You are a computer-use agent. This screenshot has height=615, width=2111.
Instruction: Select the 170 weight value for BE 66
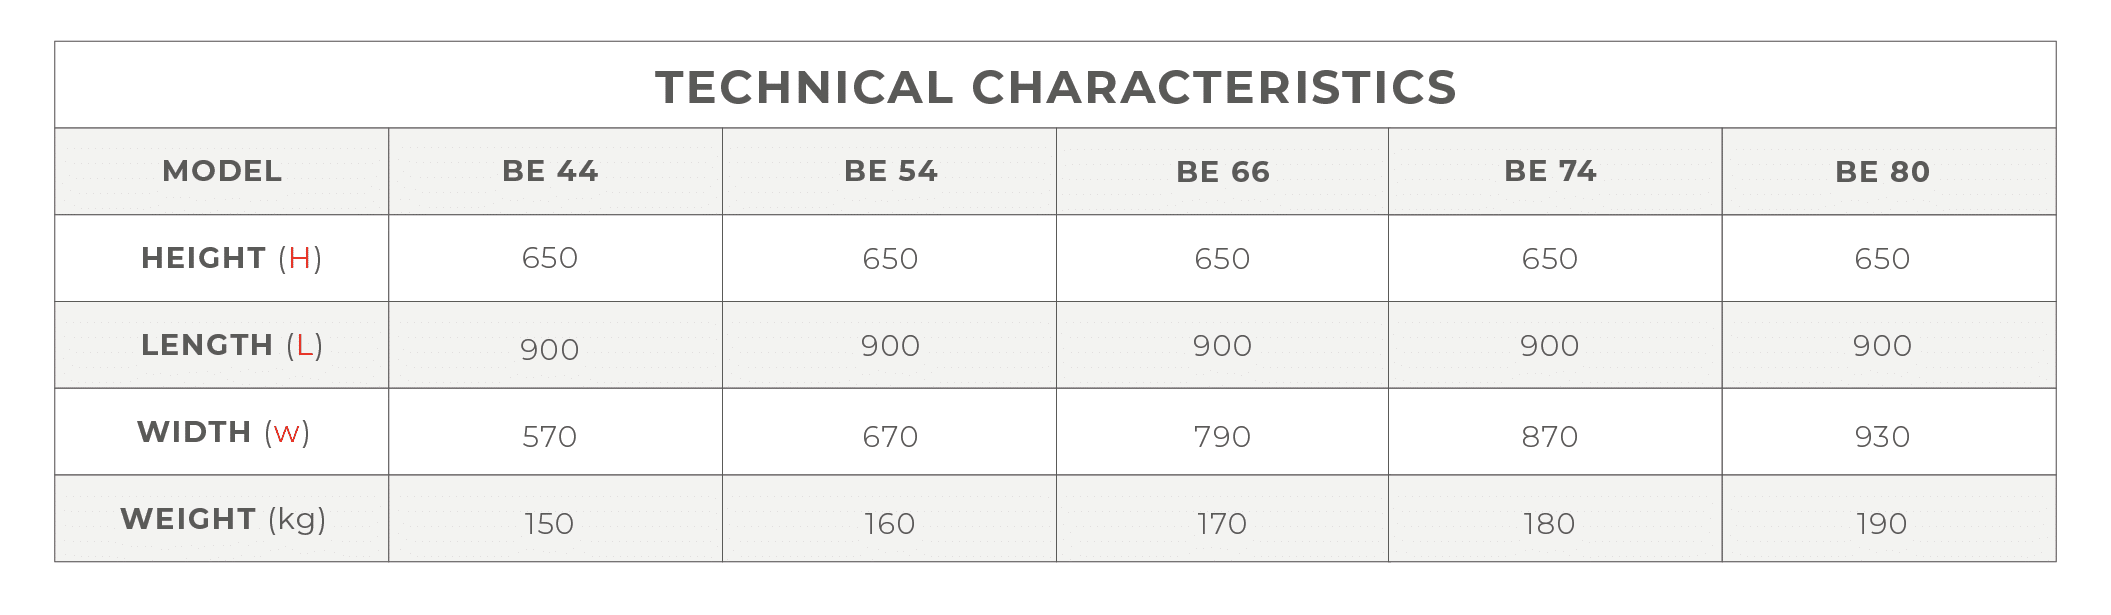pos(1222,524)
